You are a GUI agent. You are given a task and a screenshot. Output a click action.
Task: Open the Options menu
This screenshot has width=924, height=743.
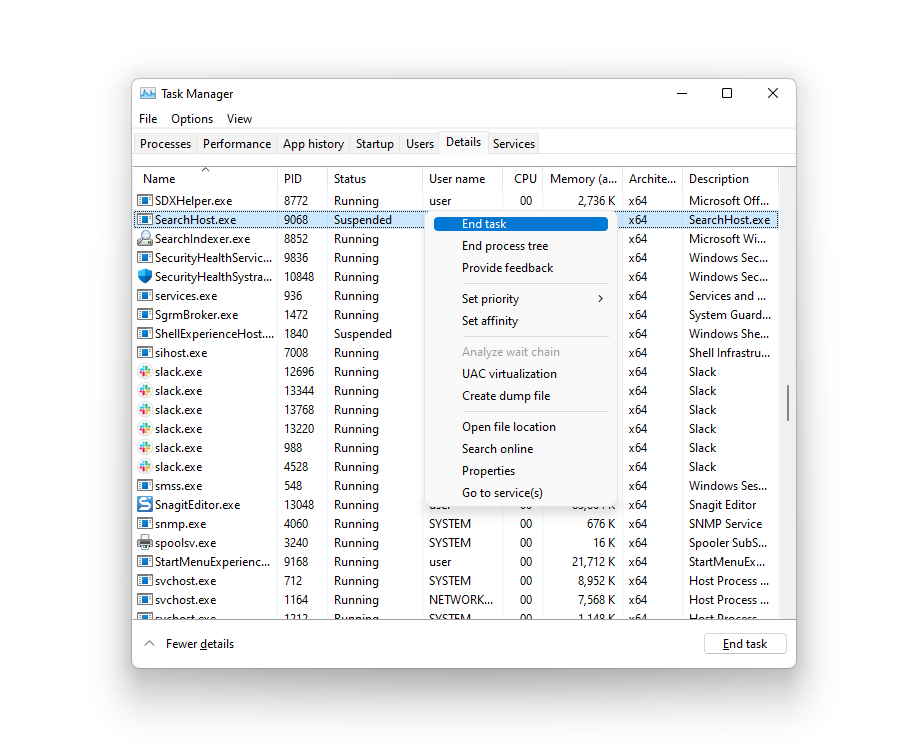pyautogui.click(x=192, y=119)
